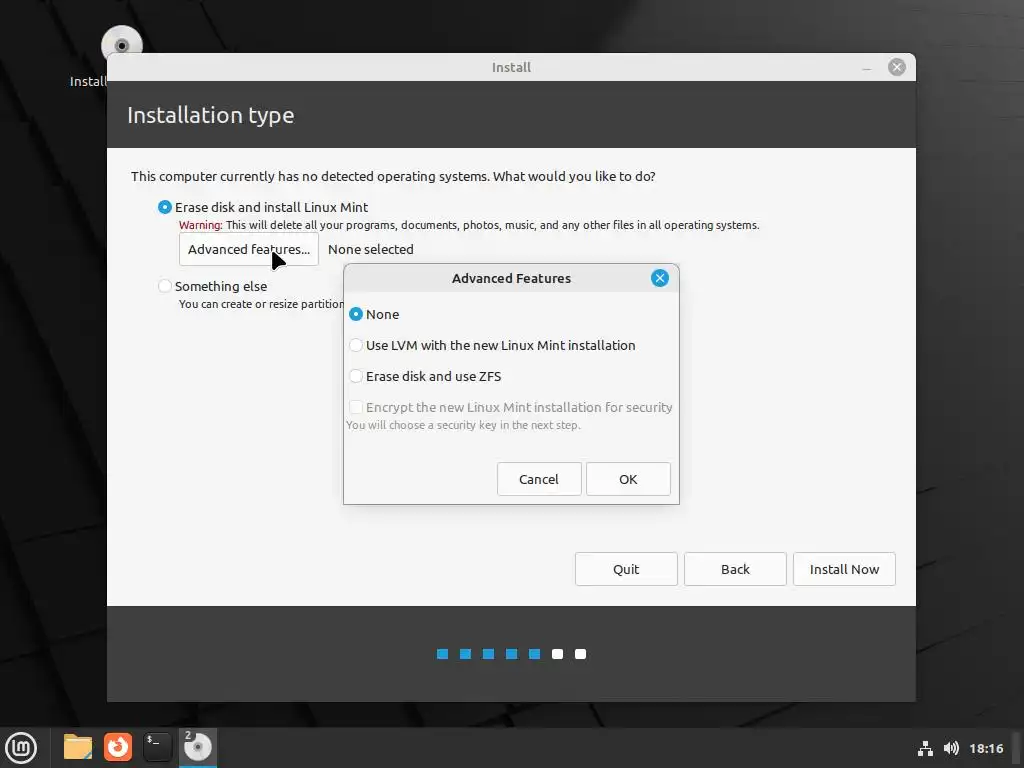
Task: Open the network tray icon
Action: (x=925, y=748)
